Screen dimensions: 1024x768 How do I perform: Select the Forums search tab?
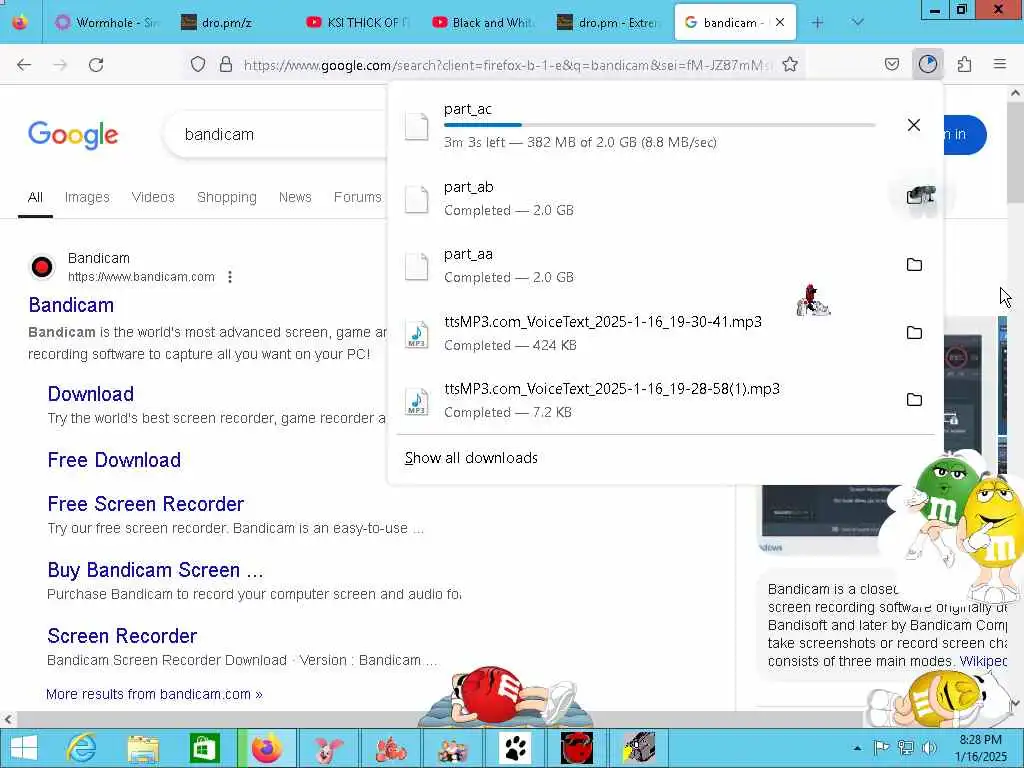point(357,197)
